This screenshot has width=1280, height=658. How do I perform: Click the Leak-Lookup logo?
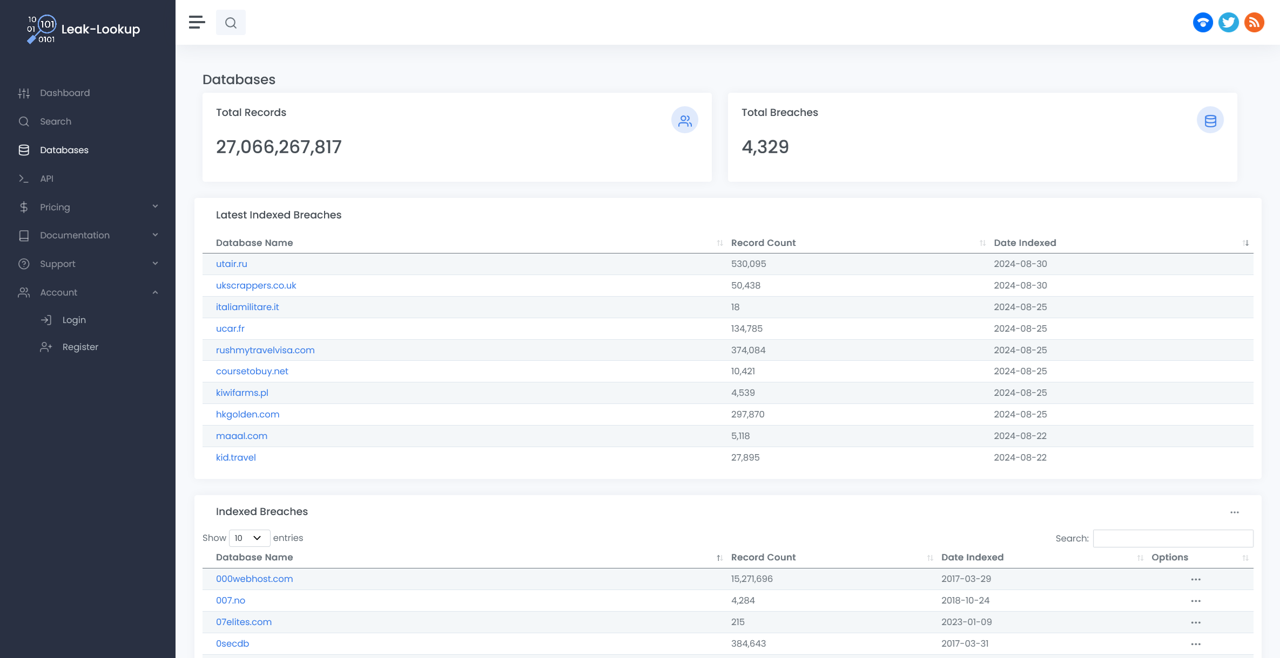click(x=83, y=30)
